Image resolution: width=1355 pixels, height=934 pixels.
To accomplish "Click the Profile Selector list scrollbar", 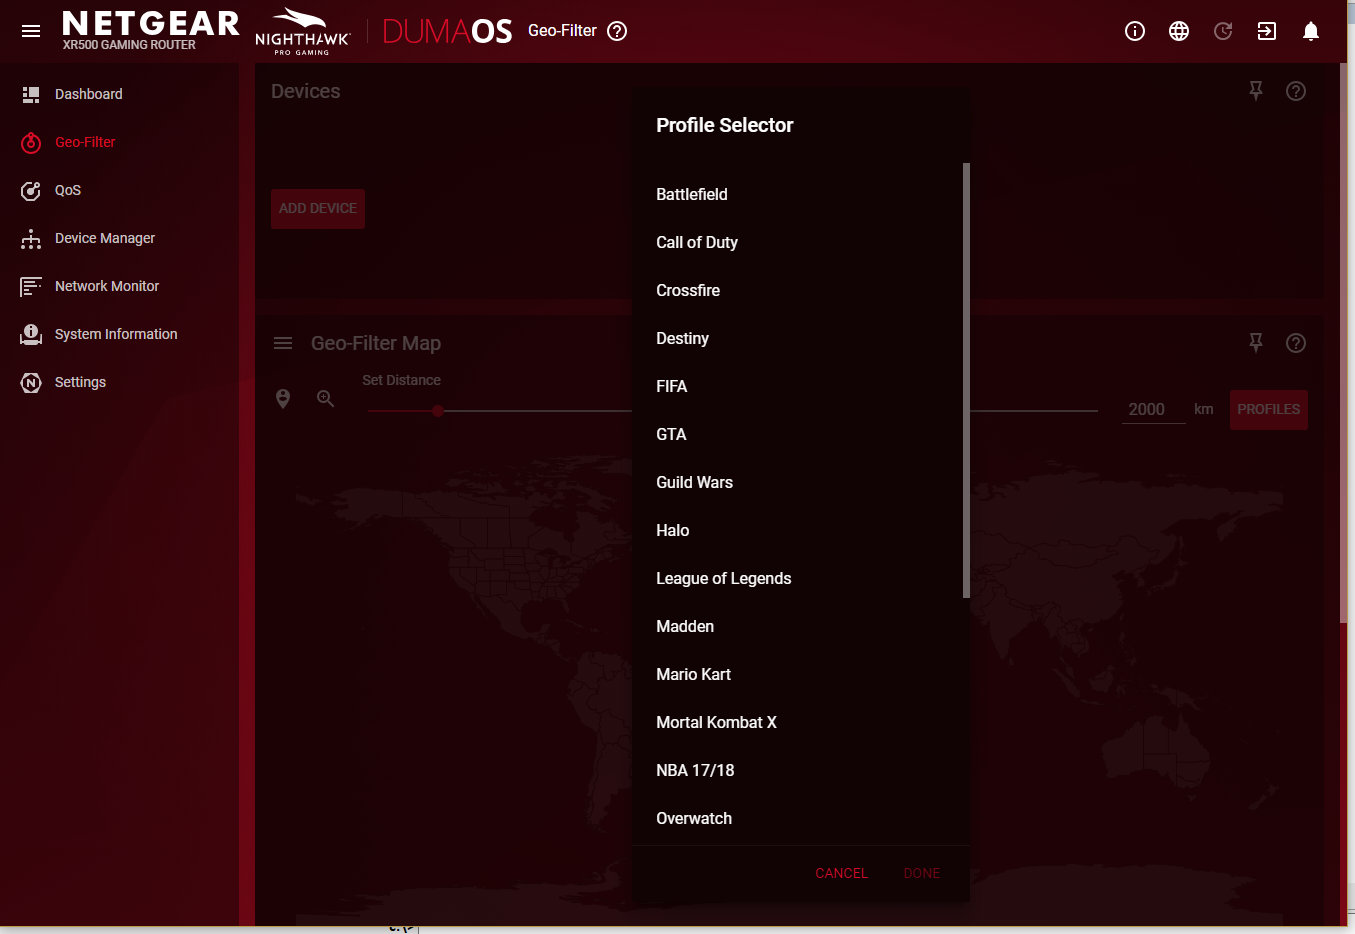I will point(966,380).
